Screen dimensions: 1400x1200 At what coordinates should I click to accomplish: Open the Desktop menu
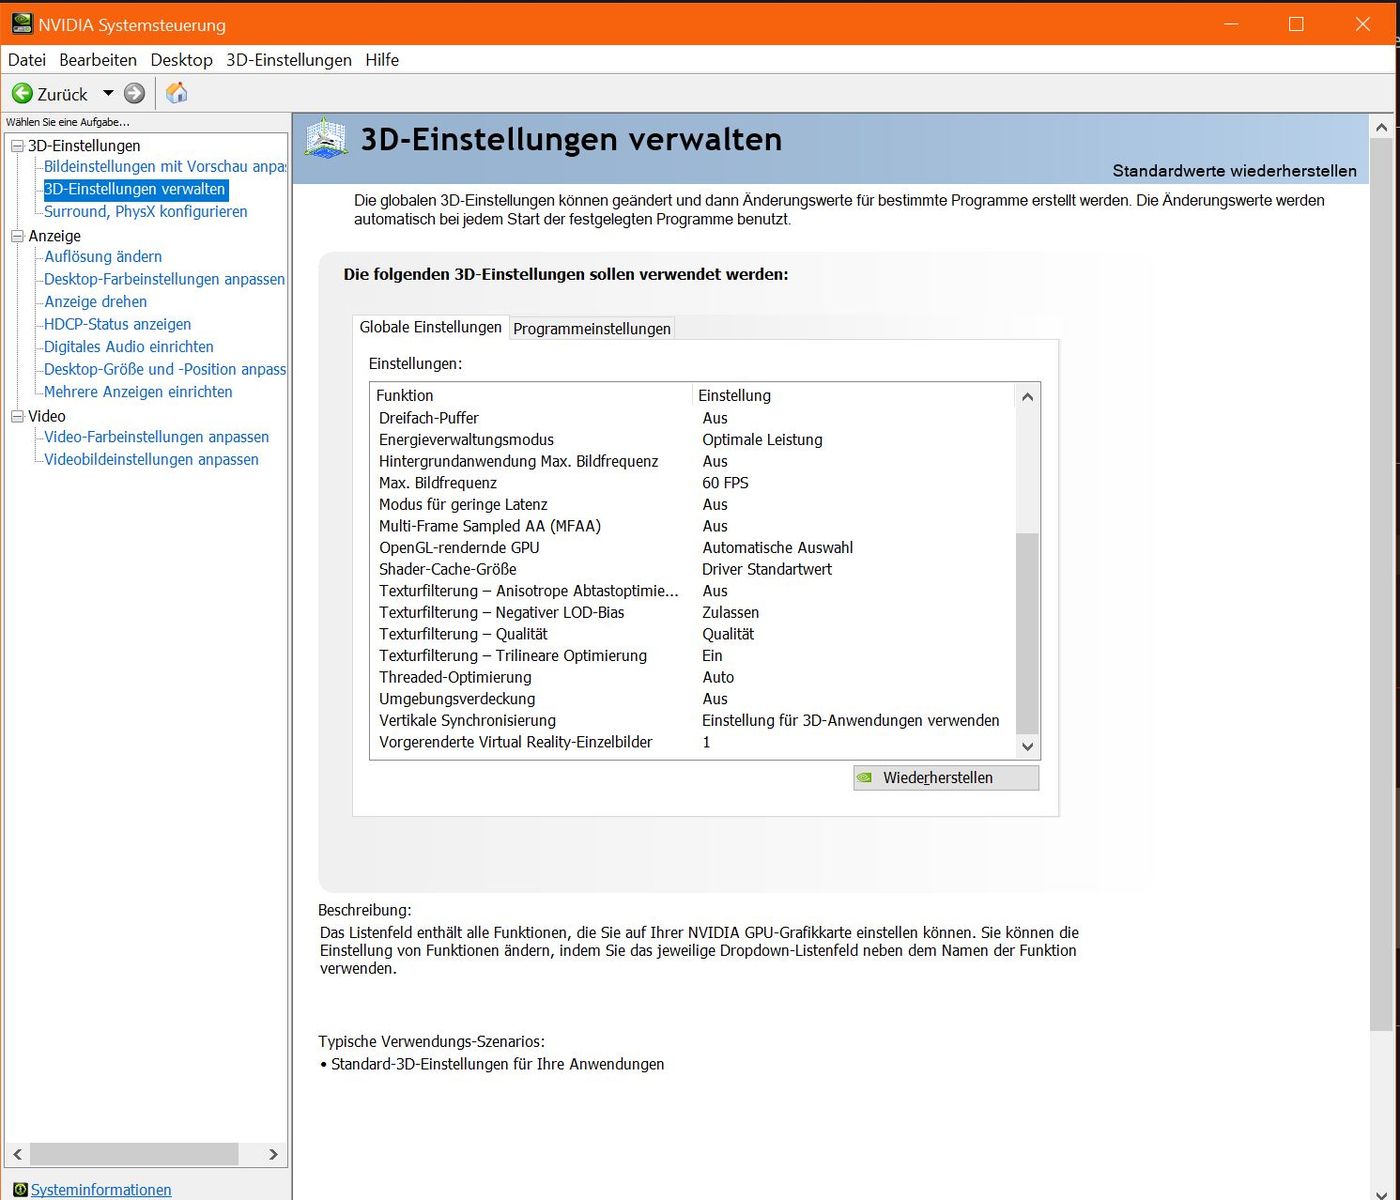181,60
